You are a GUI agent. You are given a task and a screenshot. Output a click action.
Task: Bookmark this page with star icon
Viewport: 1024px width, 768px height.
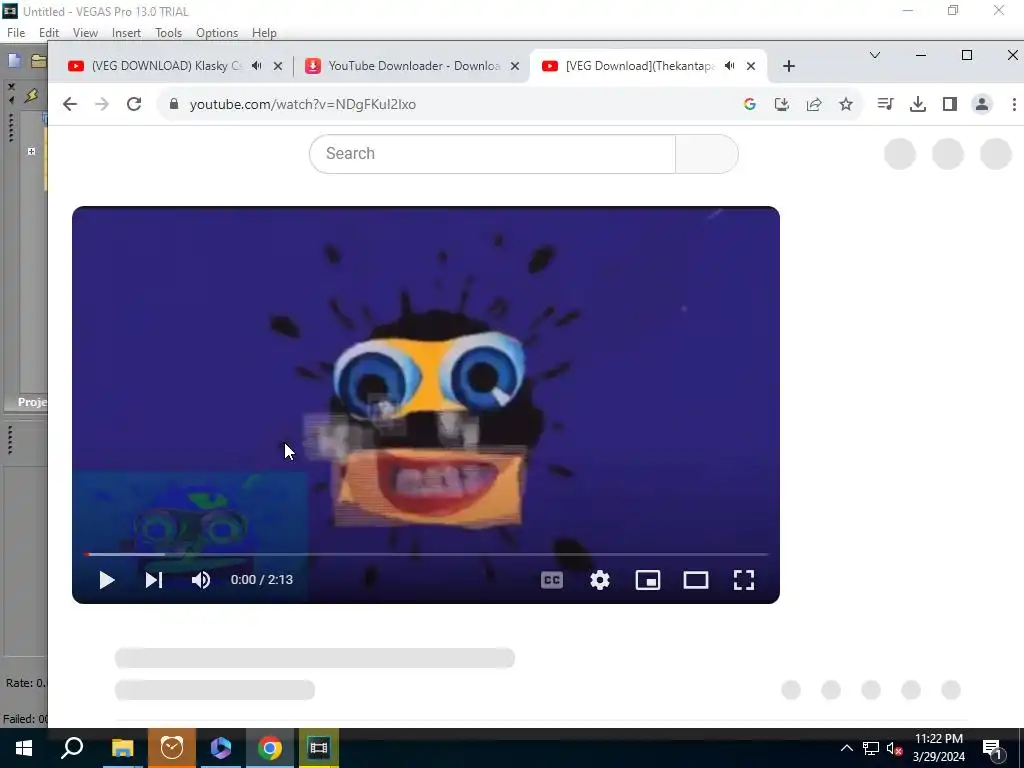tap(846, 104)
